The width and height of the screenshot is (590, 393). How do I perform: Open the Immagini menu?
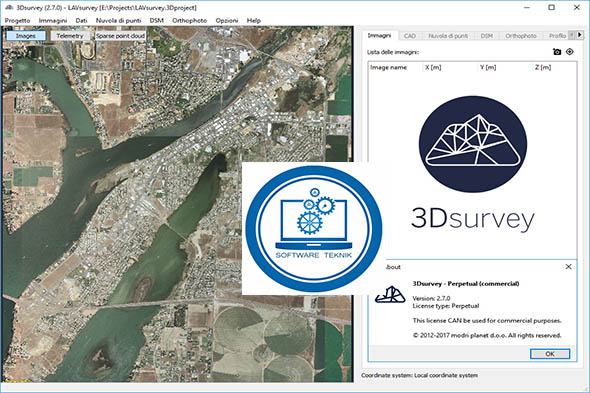[53, 20]
